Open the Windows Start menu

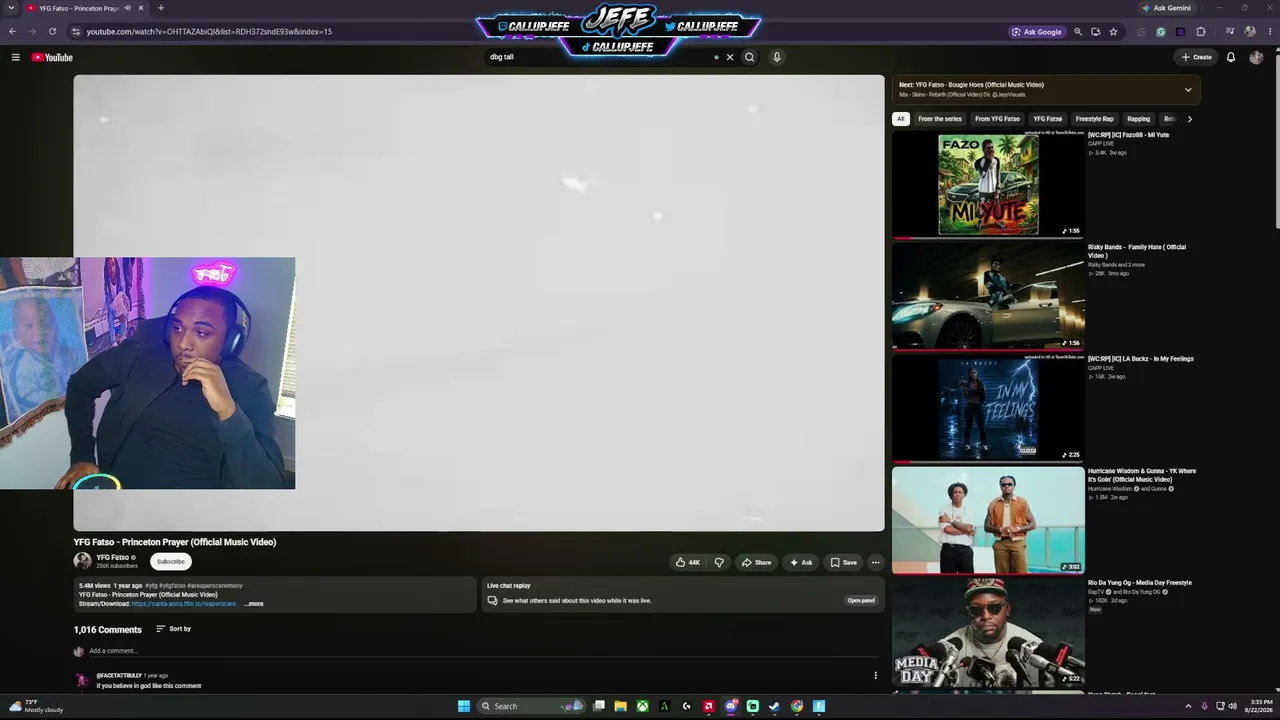pos(464,706)
